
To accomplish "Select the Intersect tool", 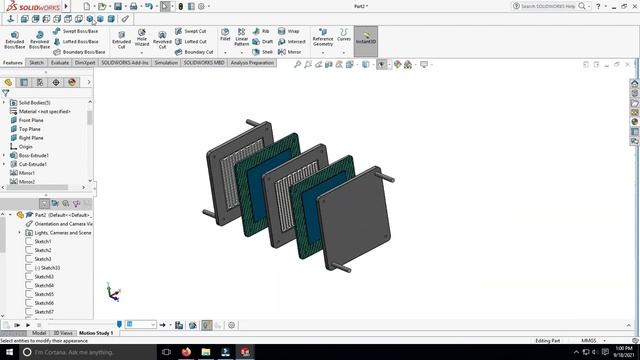I will [x=291, y=42].
